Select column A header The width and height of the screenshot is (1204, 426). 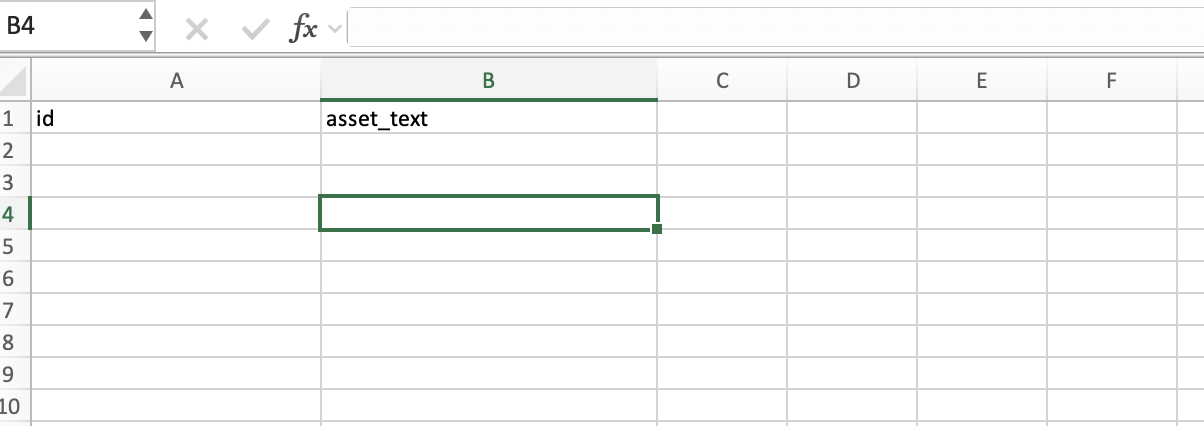click(176, 82)
